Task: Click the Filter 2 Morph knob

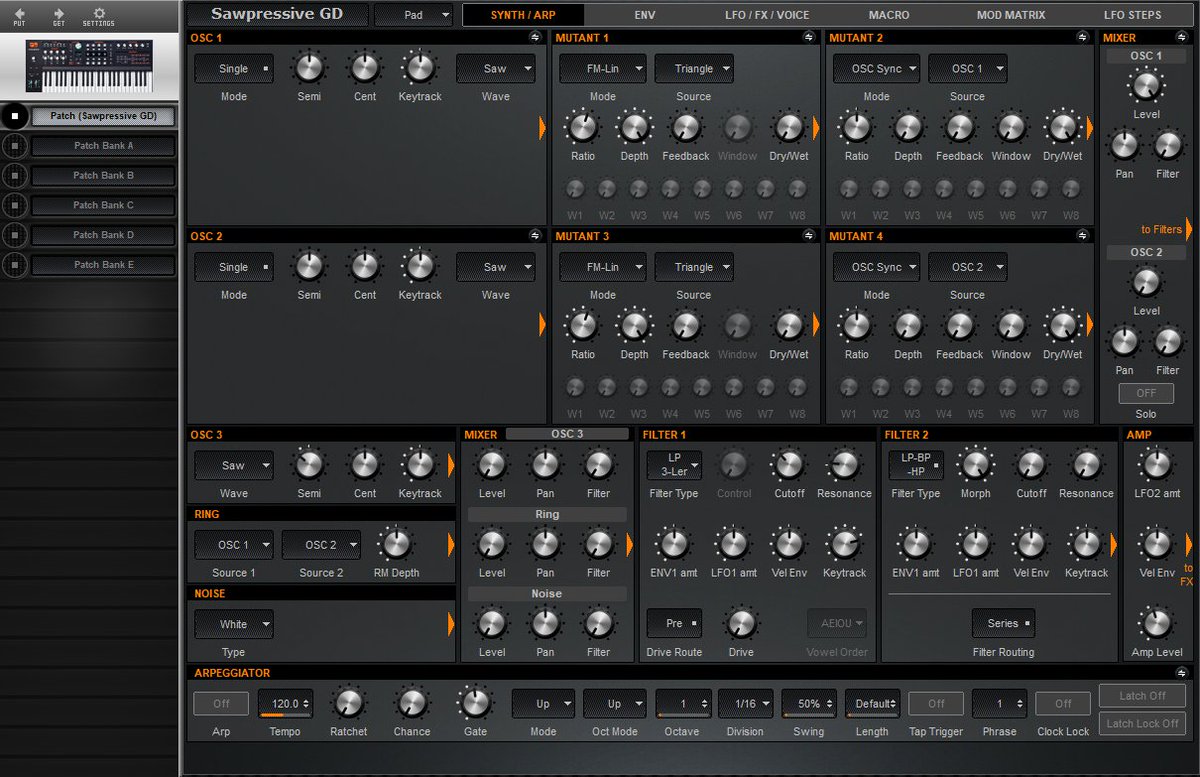Action: tap(976, 464)
